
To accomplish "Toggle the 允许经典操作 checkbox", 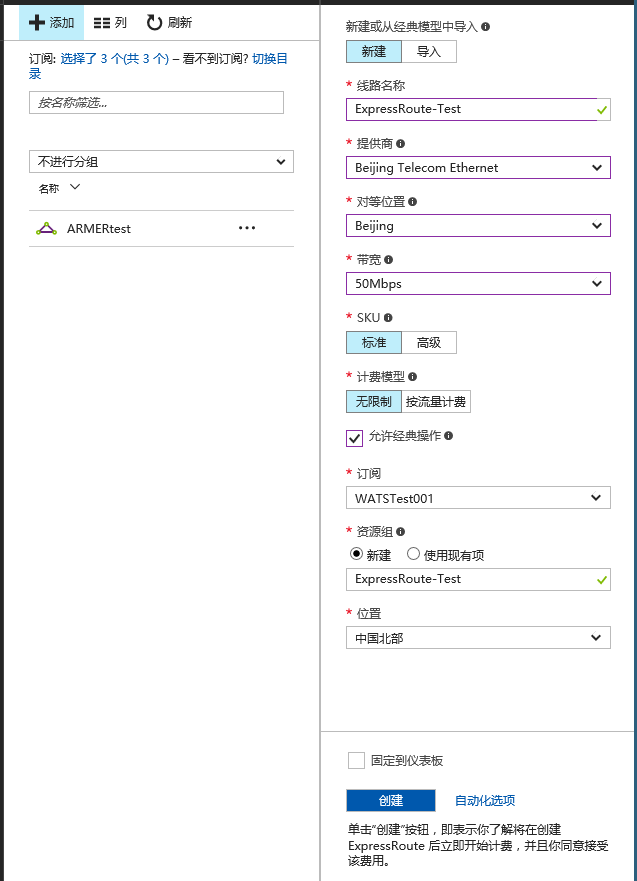I will coord(355,437).
